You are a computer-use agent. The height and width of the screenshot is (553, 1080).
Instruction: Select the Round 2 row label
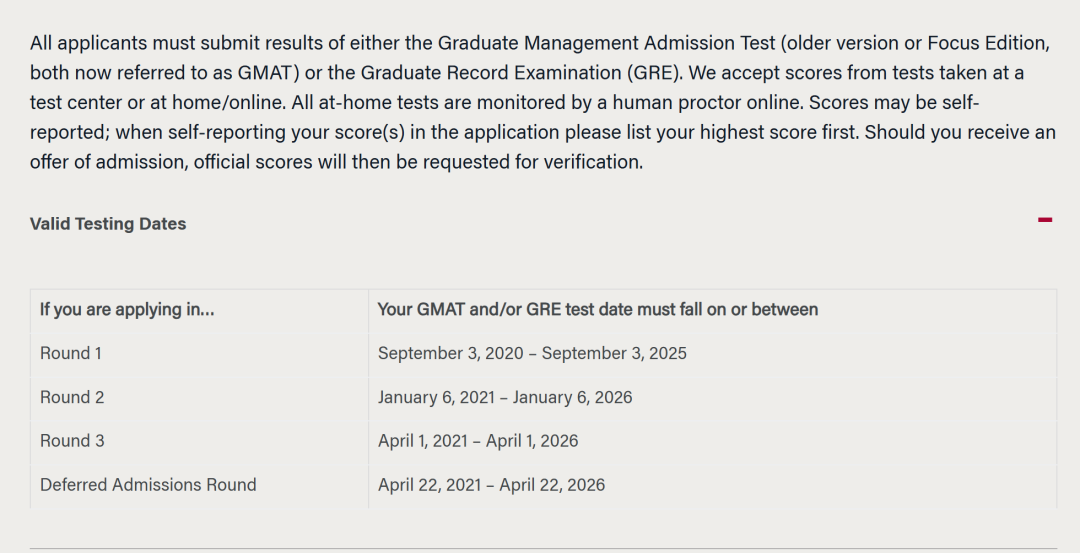click(72, 397)
